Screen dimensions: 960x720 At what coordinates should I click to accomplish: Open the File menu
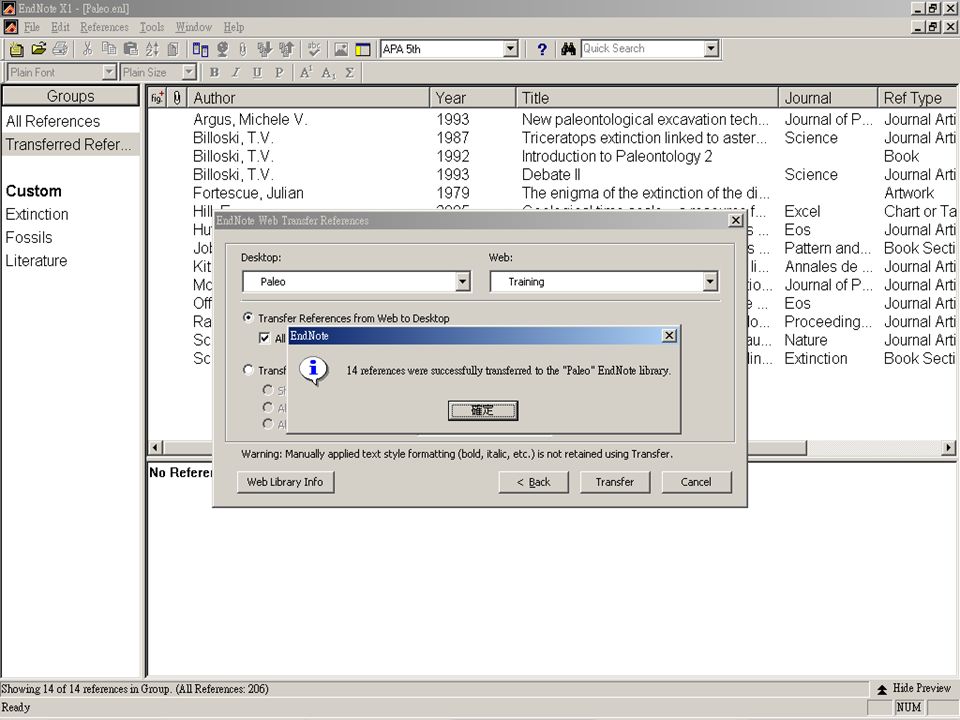[32, 27]
